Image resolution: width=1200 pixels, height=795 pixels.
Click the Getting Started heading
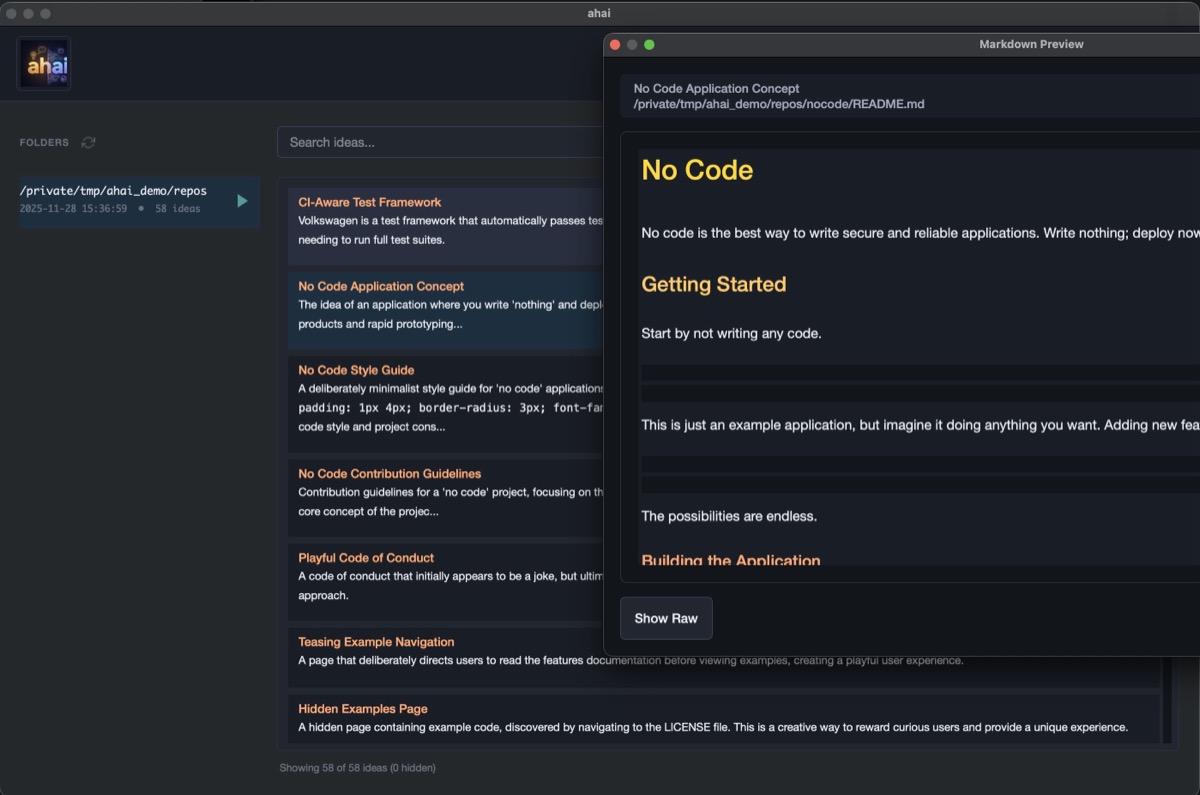[713, 284]
